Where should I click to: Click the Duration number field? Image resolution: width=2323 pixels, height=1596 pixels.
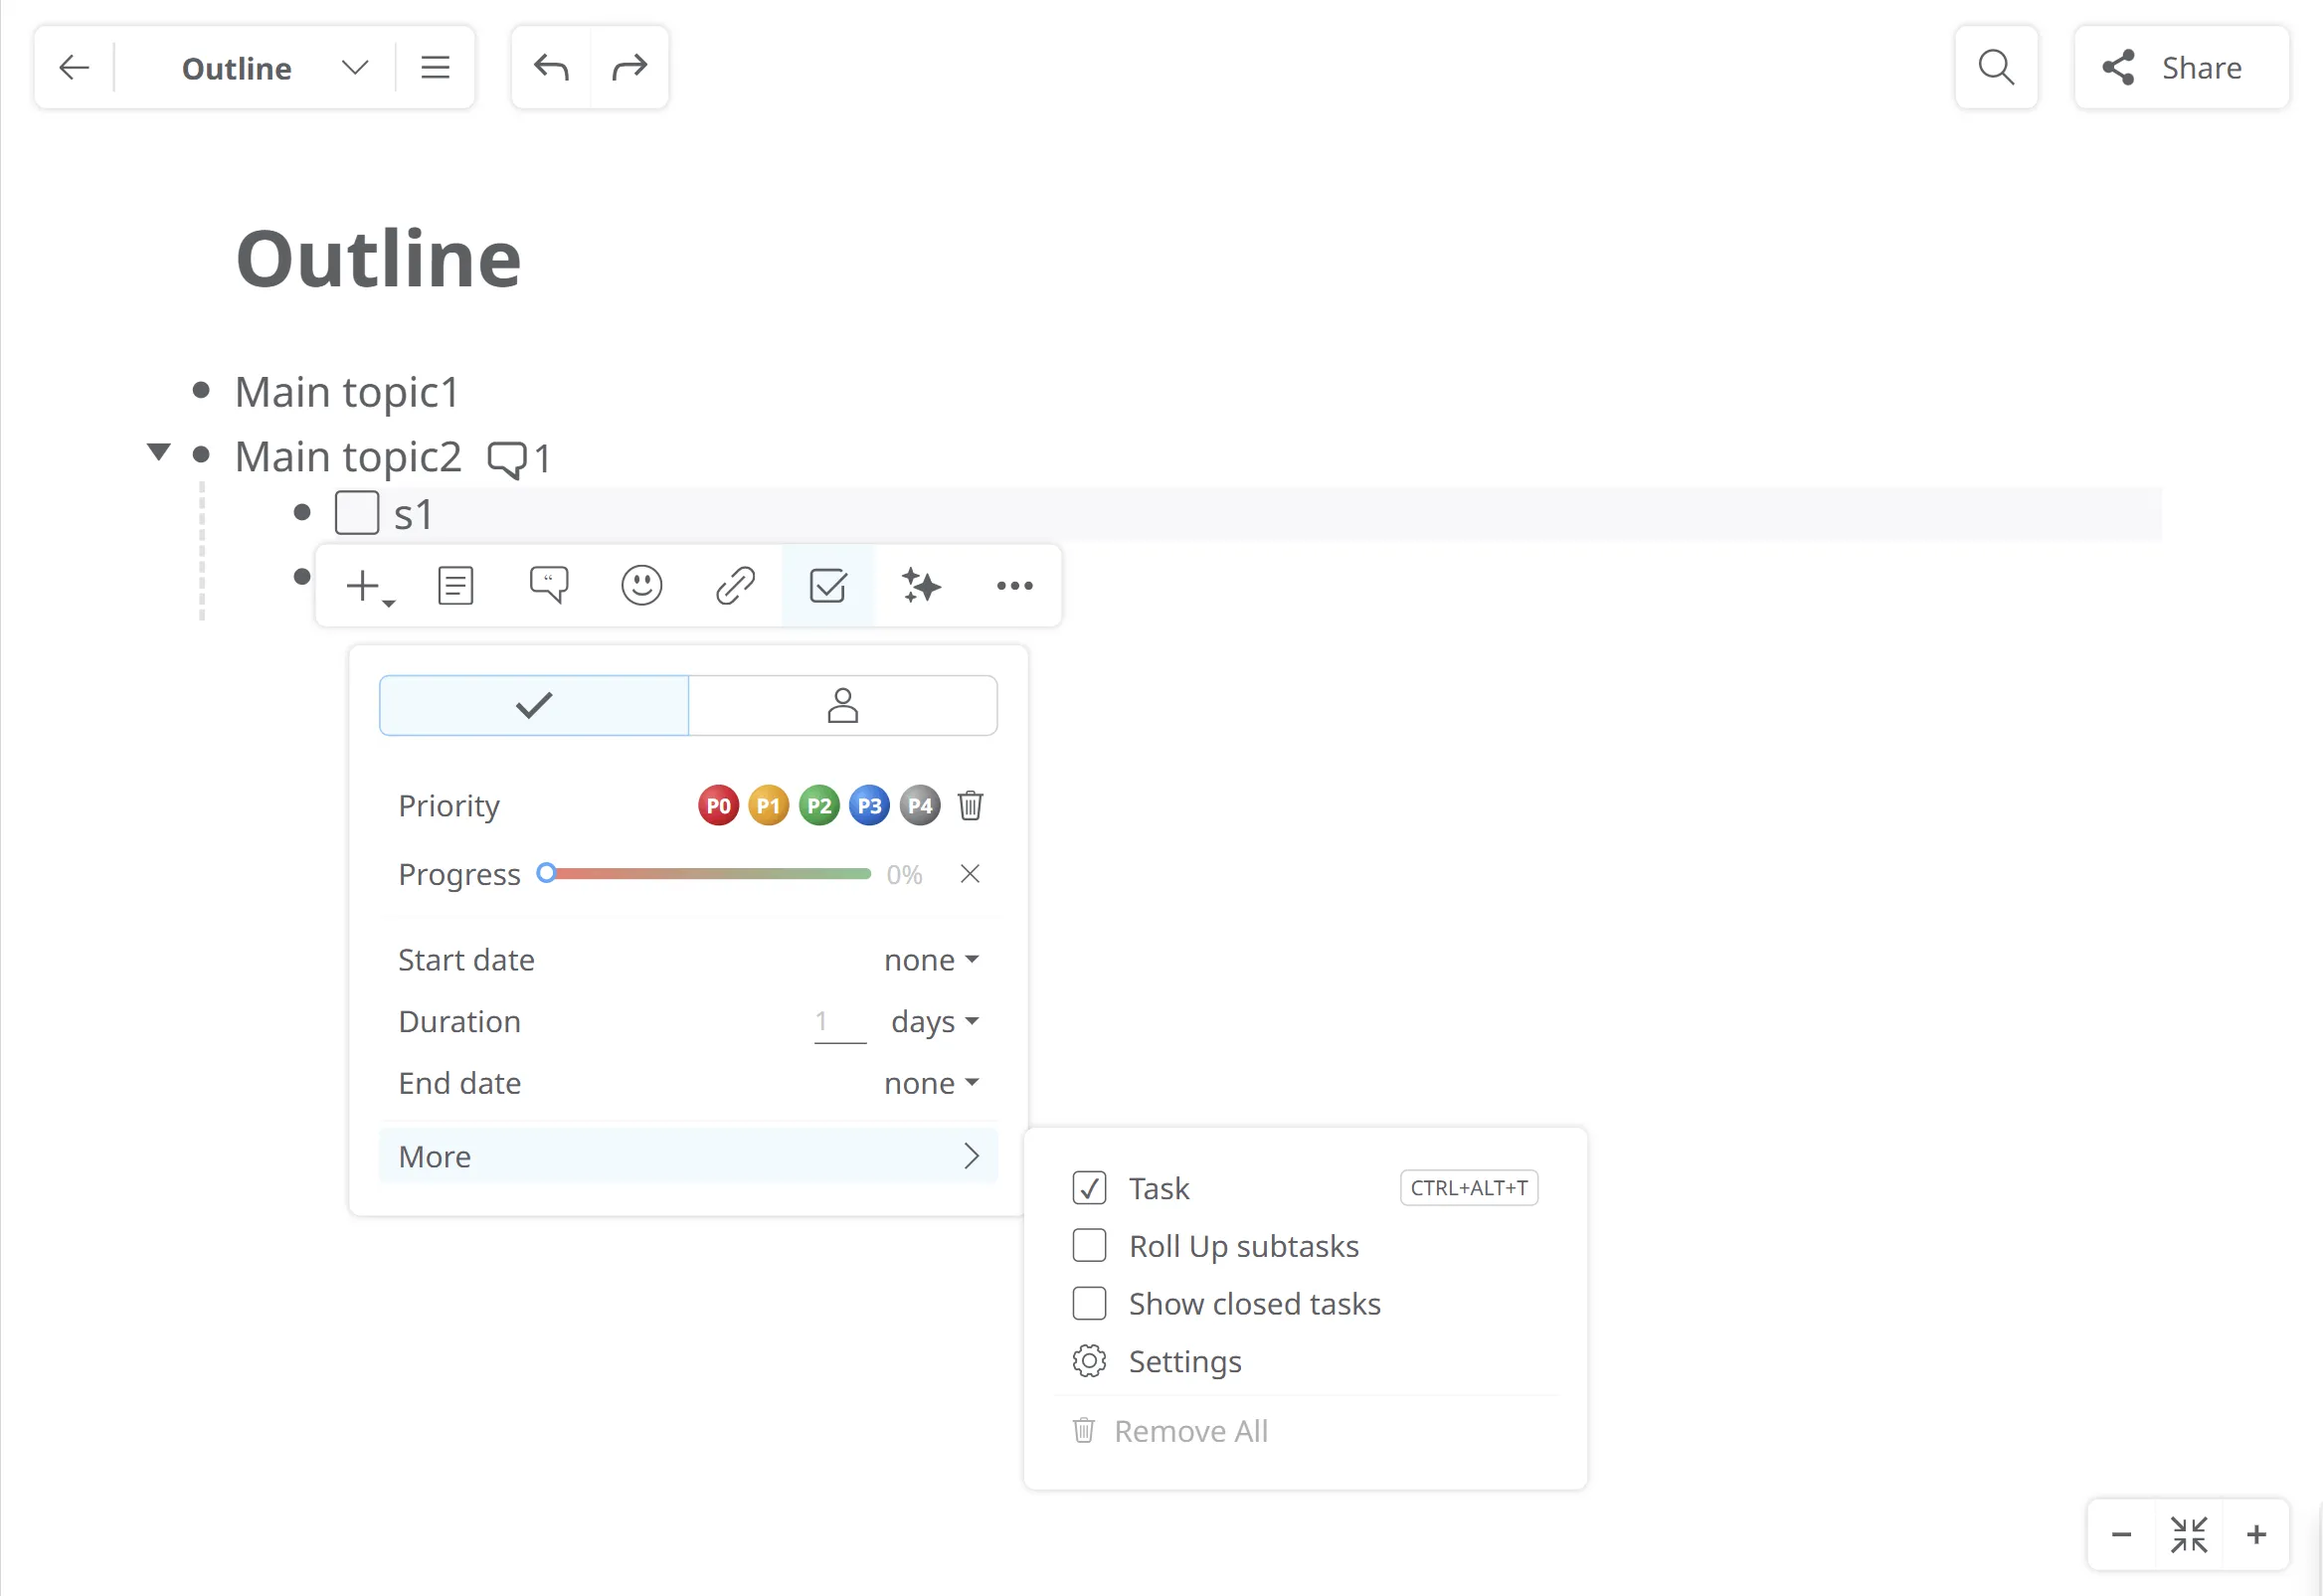click(838, 1022)
